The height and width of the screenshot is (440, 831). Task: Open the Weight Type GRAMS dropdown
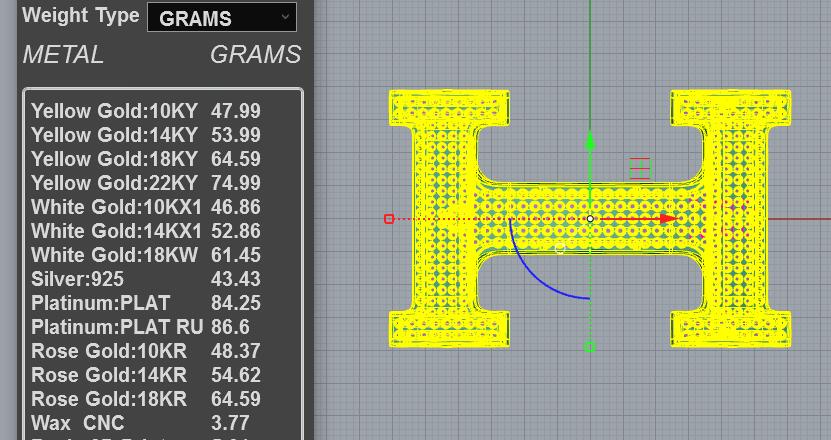pos(222,17)
